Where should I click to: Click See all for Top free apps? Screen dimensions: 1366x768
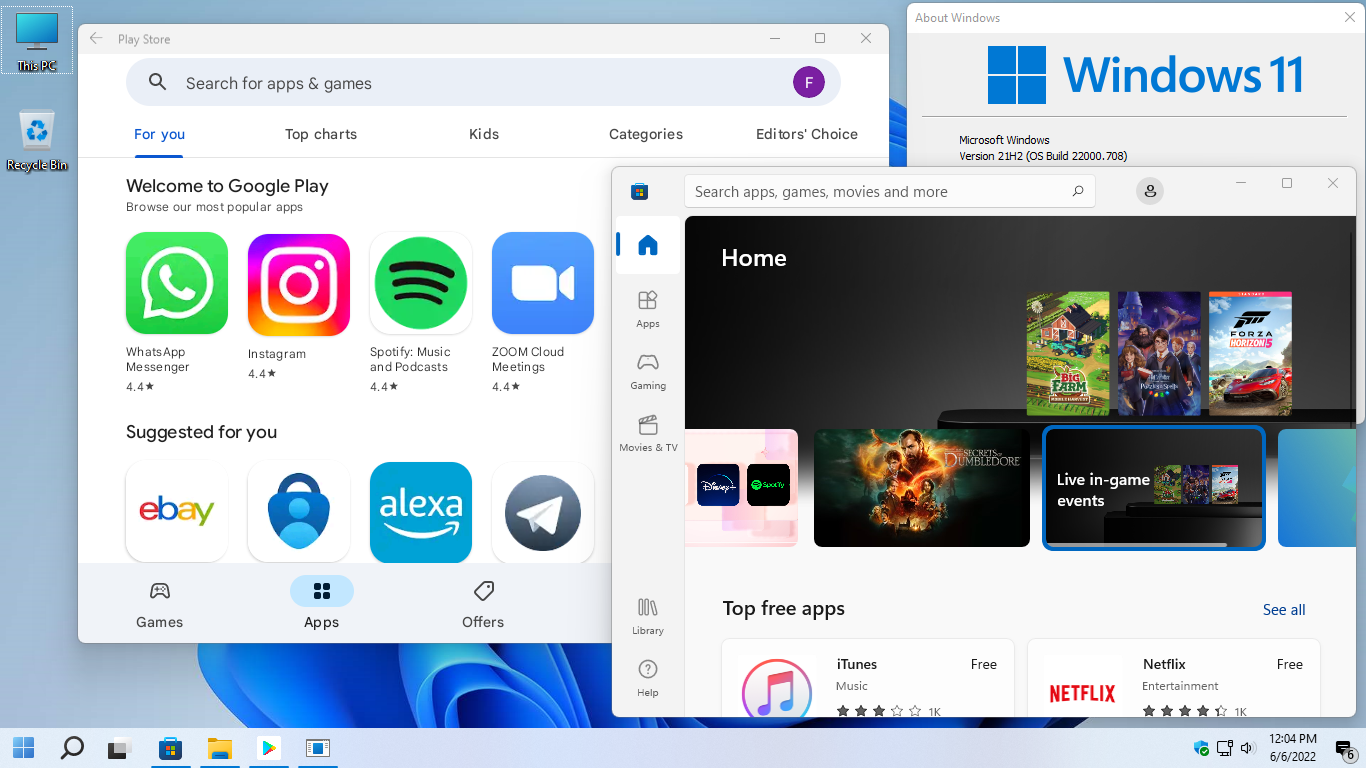coord(1284,610)
